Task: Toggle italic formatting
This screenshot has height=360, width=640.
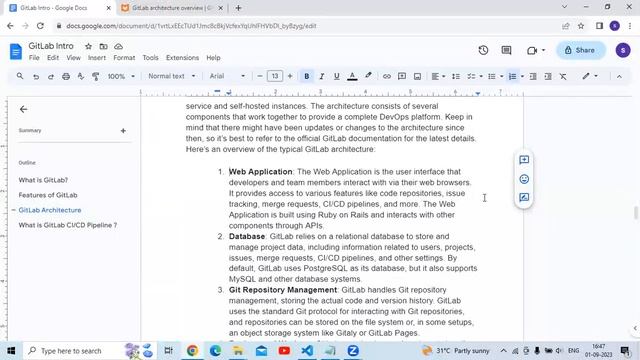Action: click(x=322, y=76)
